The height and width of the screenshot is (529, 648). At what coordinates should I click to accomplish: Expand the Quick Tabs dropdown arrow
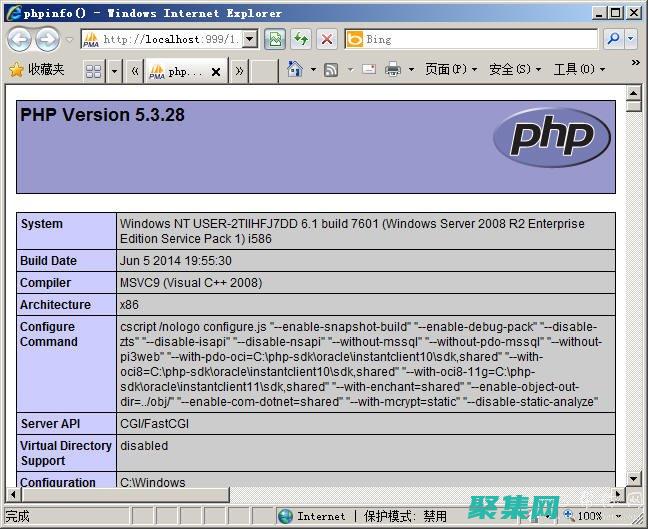[113, 70]
